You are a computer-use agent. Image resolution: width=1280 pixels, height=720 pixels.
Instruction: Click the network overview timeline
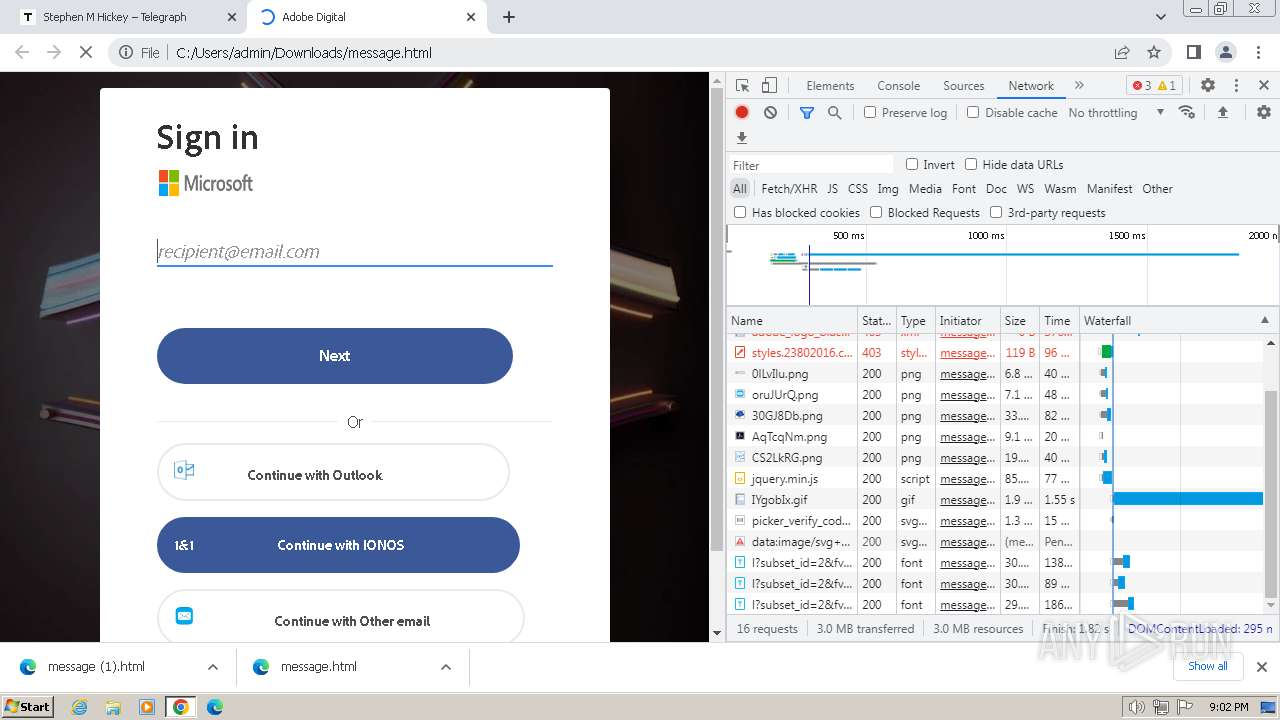point(1002,265)
